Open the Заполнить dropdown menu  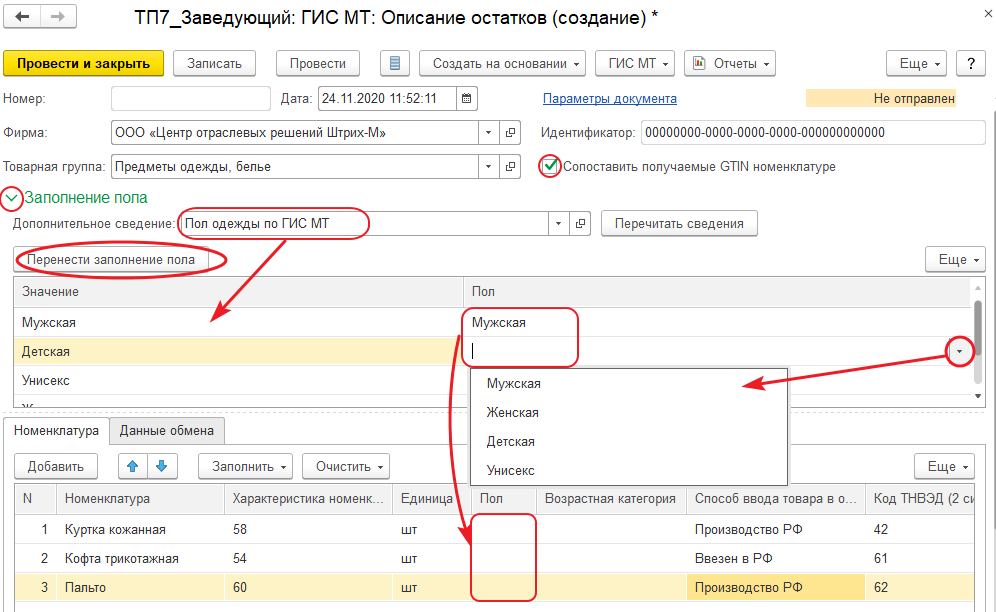click(244, 466)
